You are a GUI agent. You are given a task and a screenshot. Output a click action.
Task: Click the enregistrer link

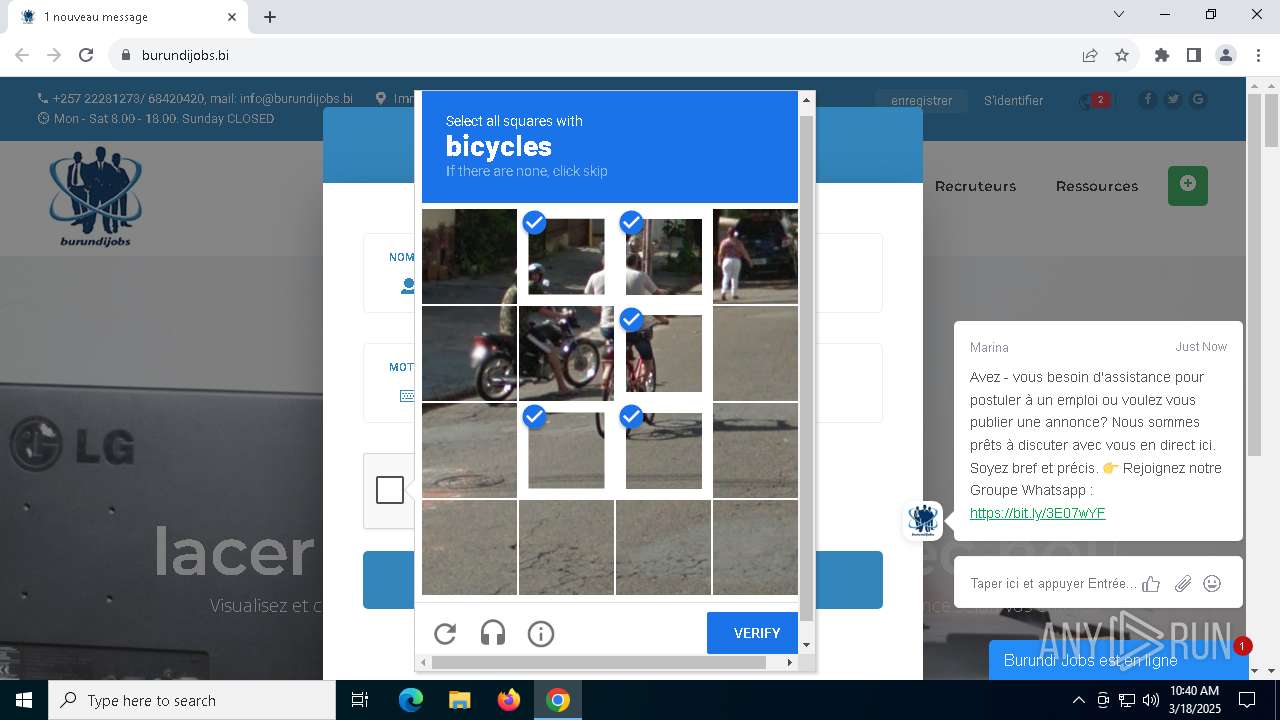[x=922, y=100]
